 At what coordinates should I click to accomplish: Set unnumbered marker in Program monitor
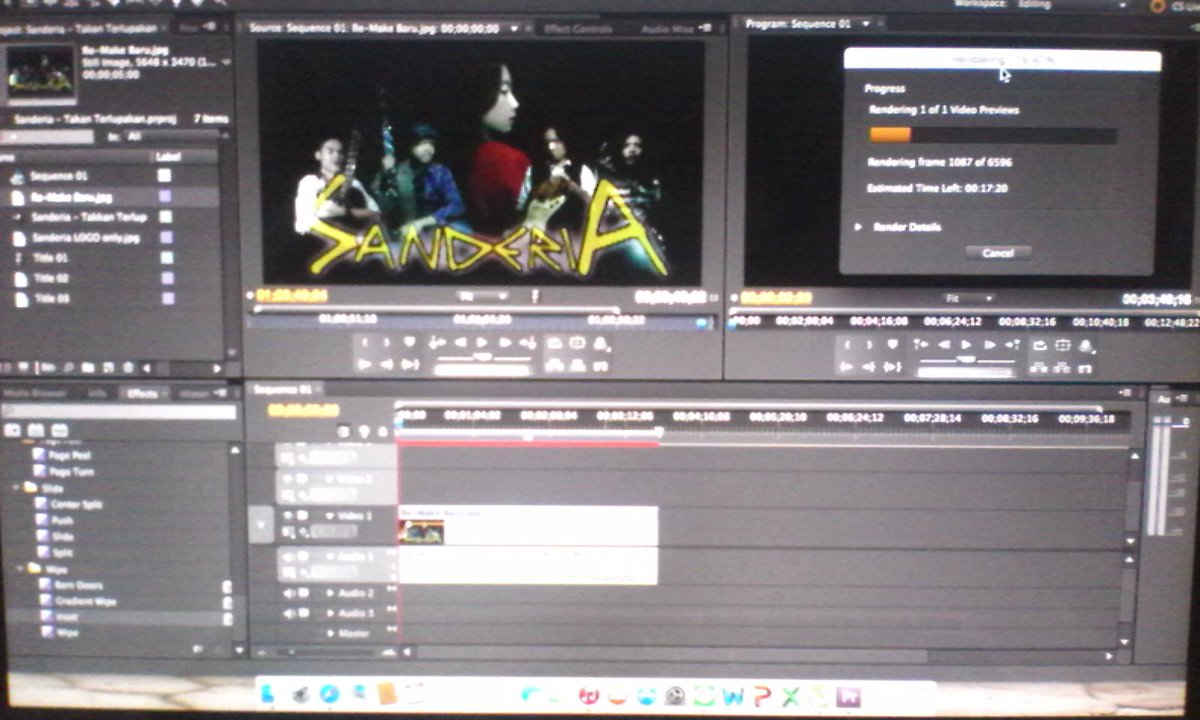pyautogui.click(x=893, y=345)
